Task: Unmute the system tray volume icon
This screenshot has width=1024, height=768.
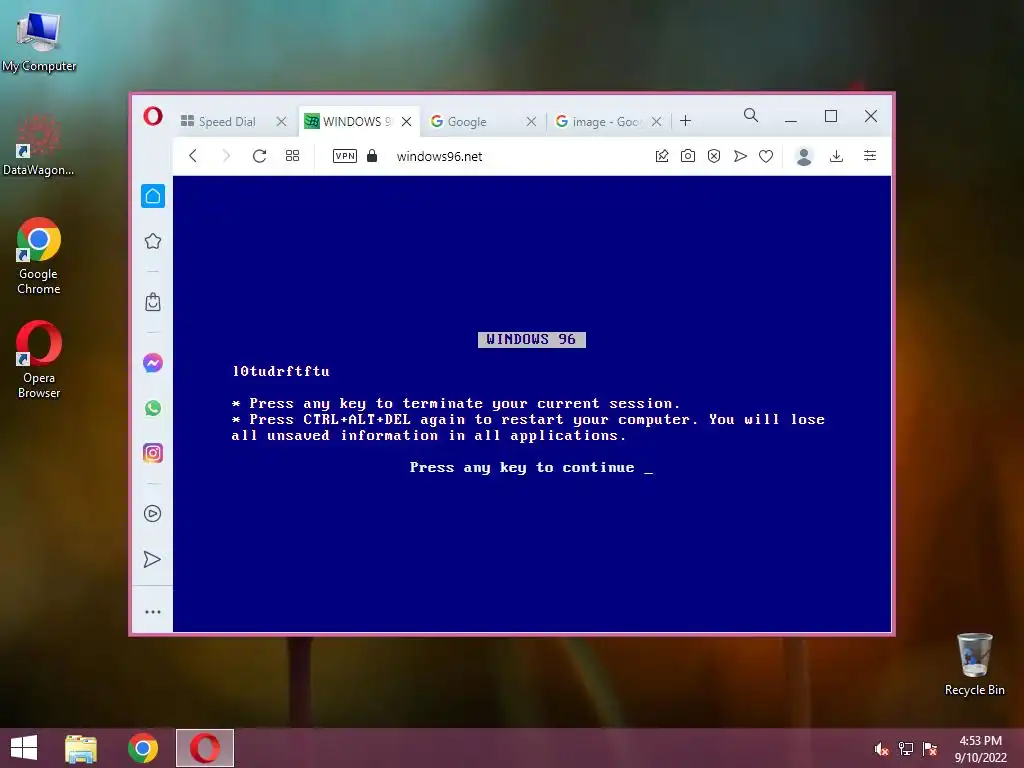Action: (x=882, y=749)
